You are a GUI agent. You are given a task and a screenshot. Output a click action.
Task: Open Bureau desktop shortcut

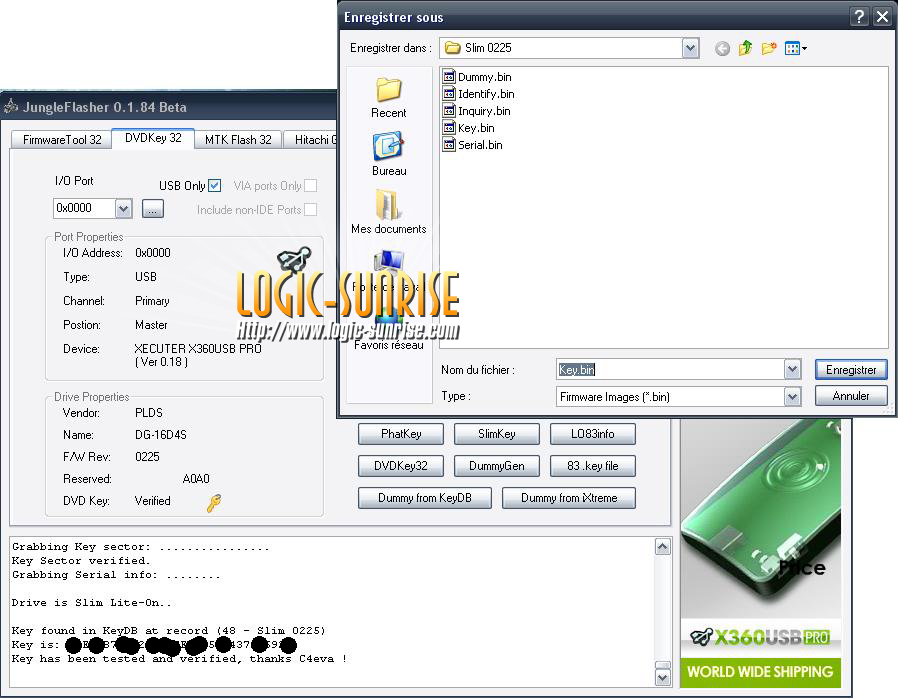(x=389, y=155)
